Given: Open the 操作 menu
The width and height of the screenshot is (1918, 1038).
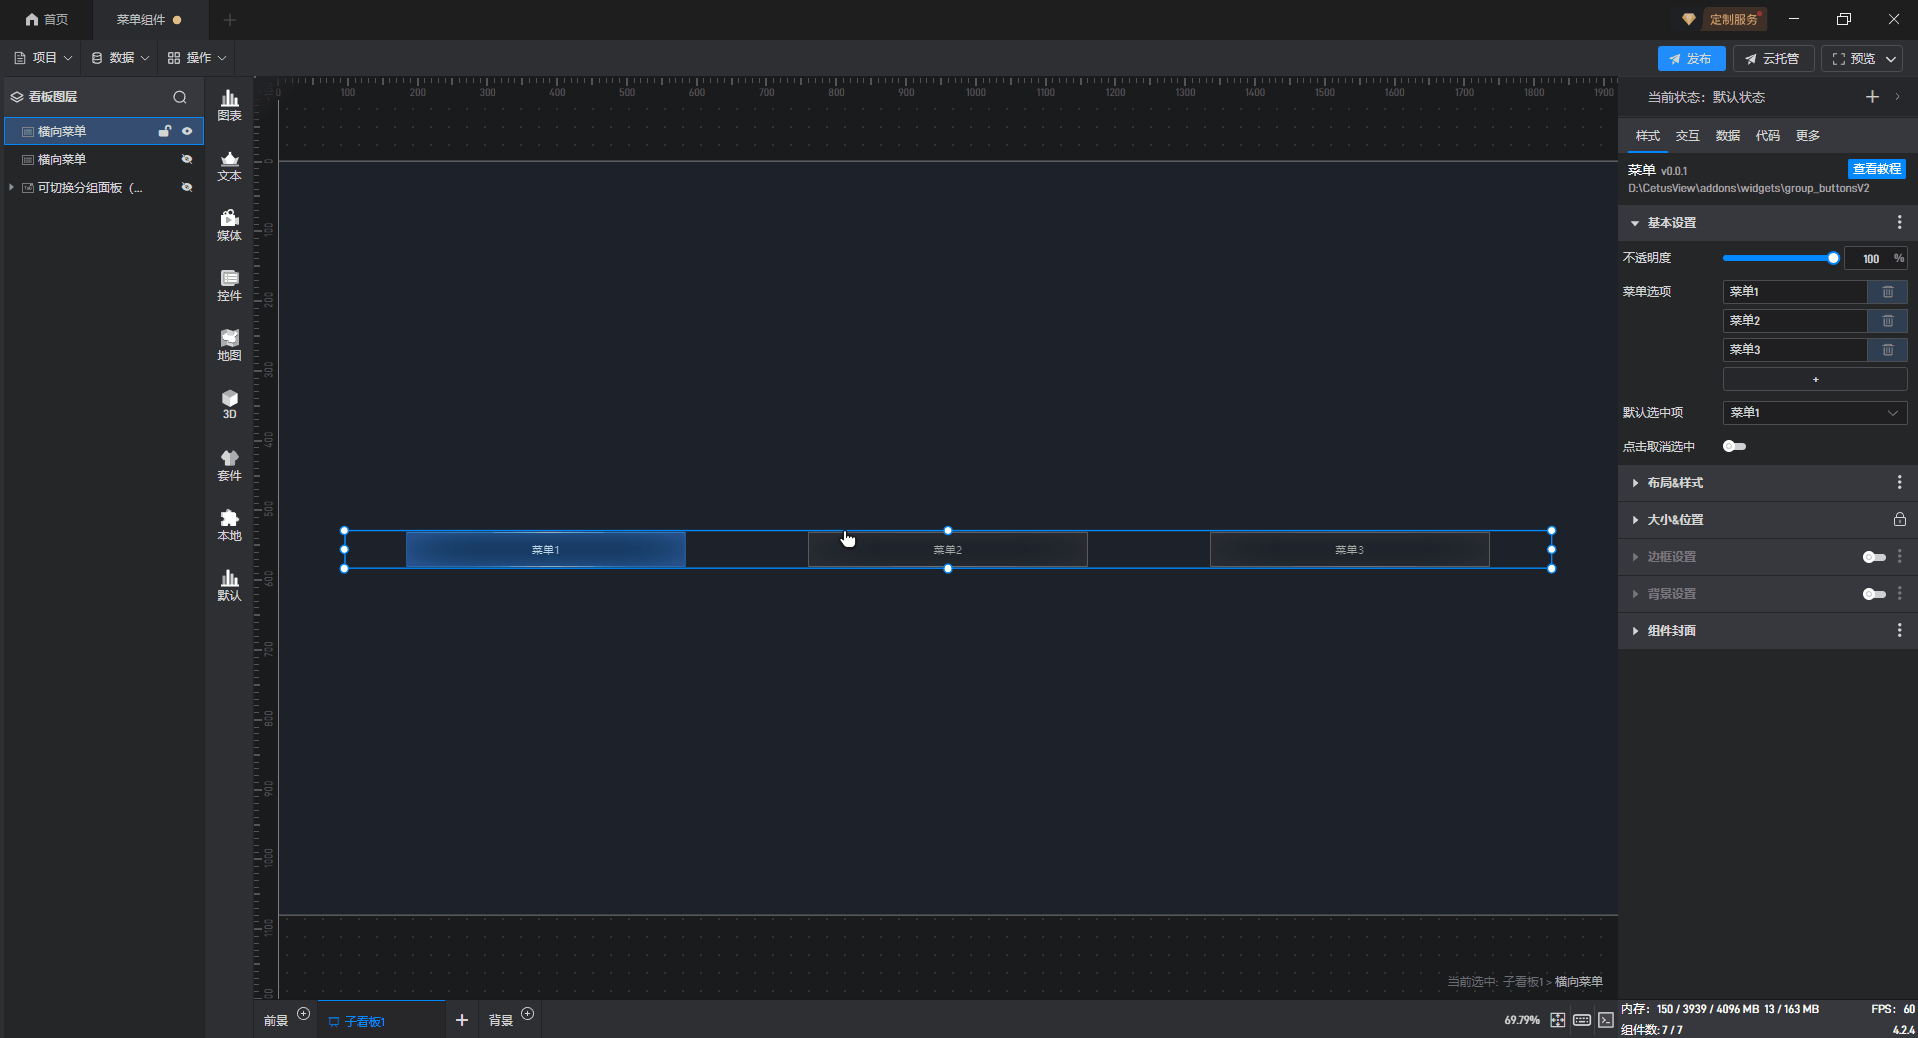Looking at the screenshot, I should 197,58.
